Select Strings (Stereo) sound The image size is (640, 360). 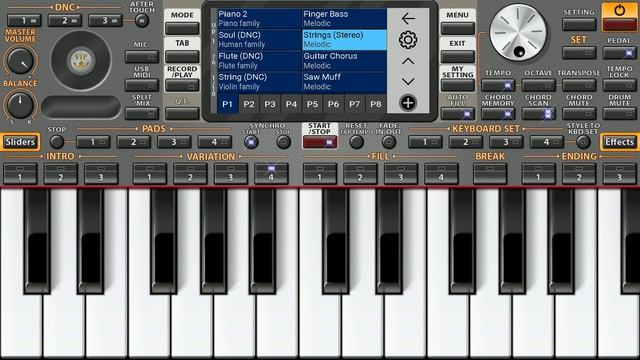coord(344,40)
